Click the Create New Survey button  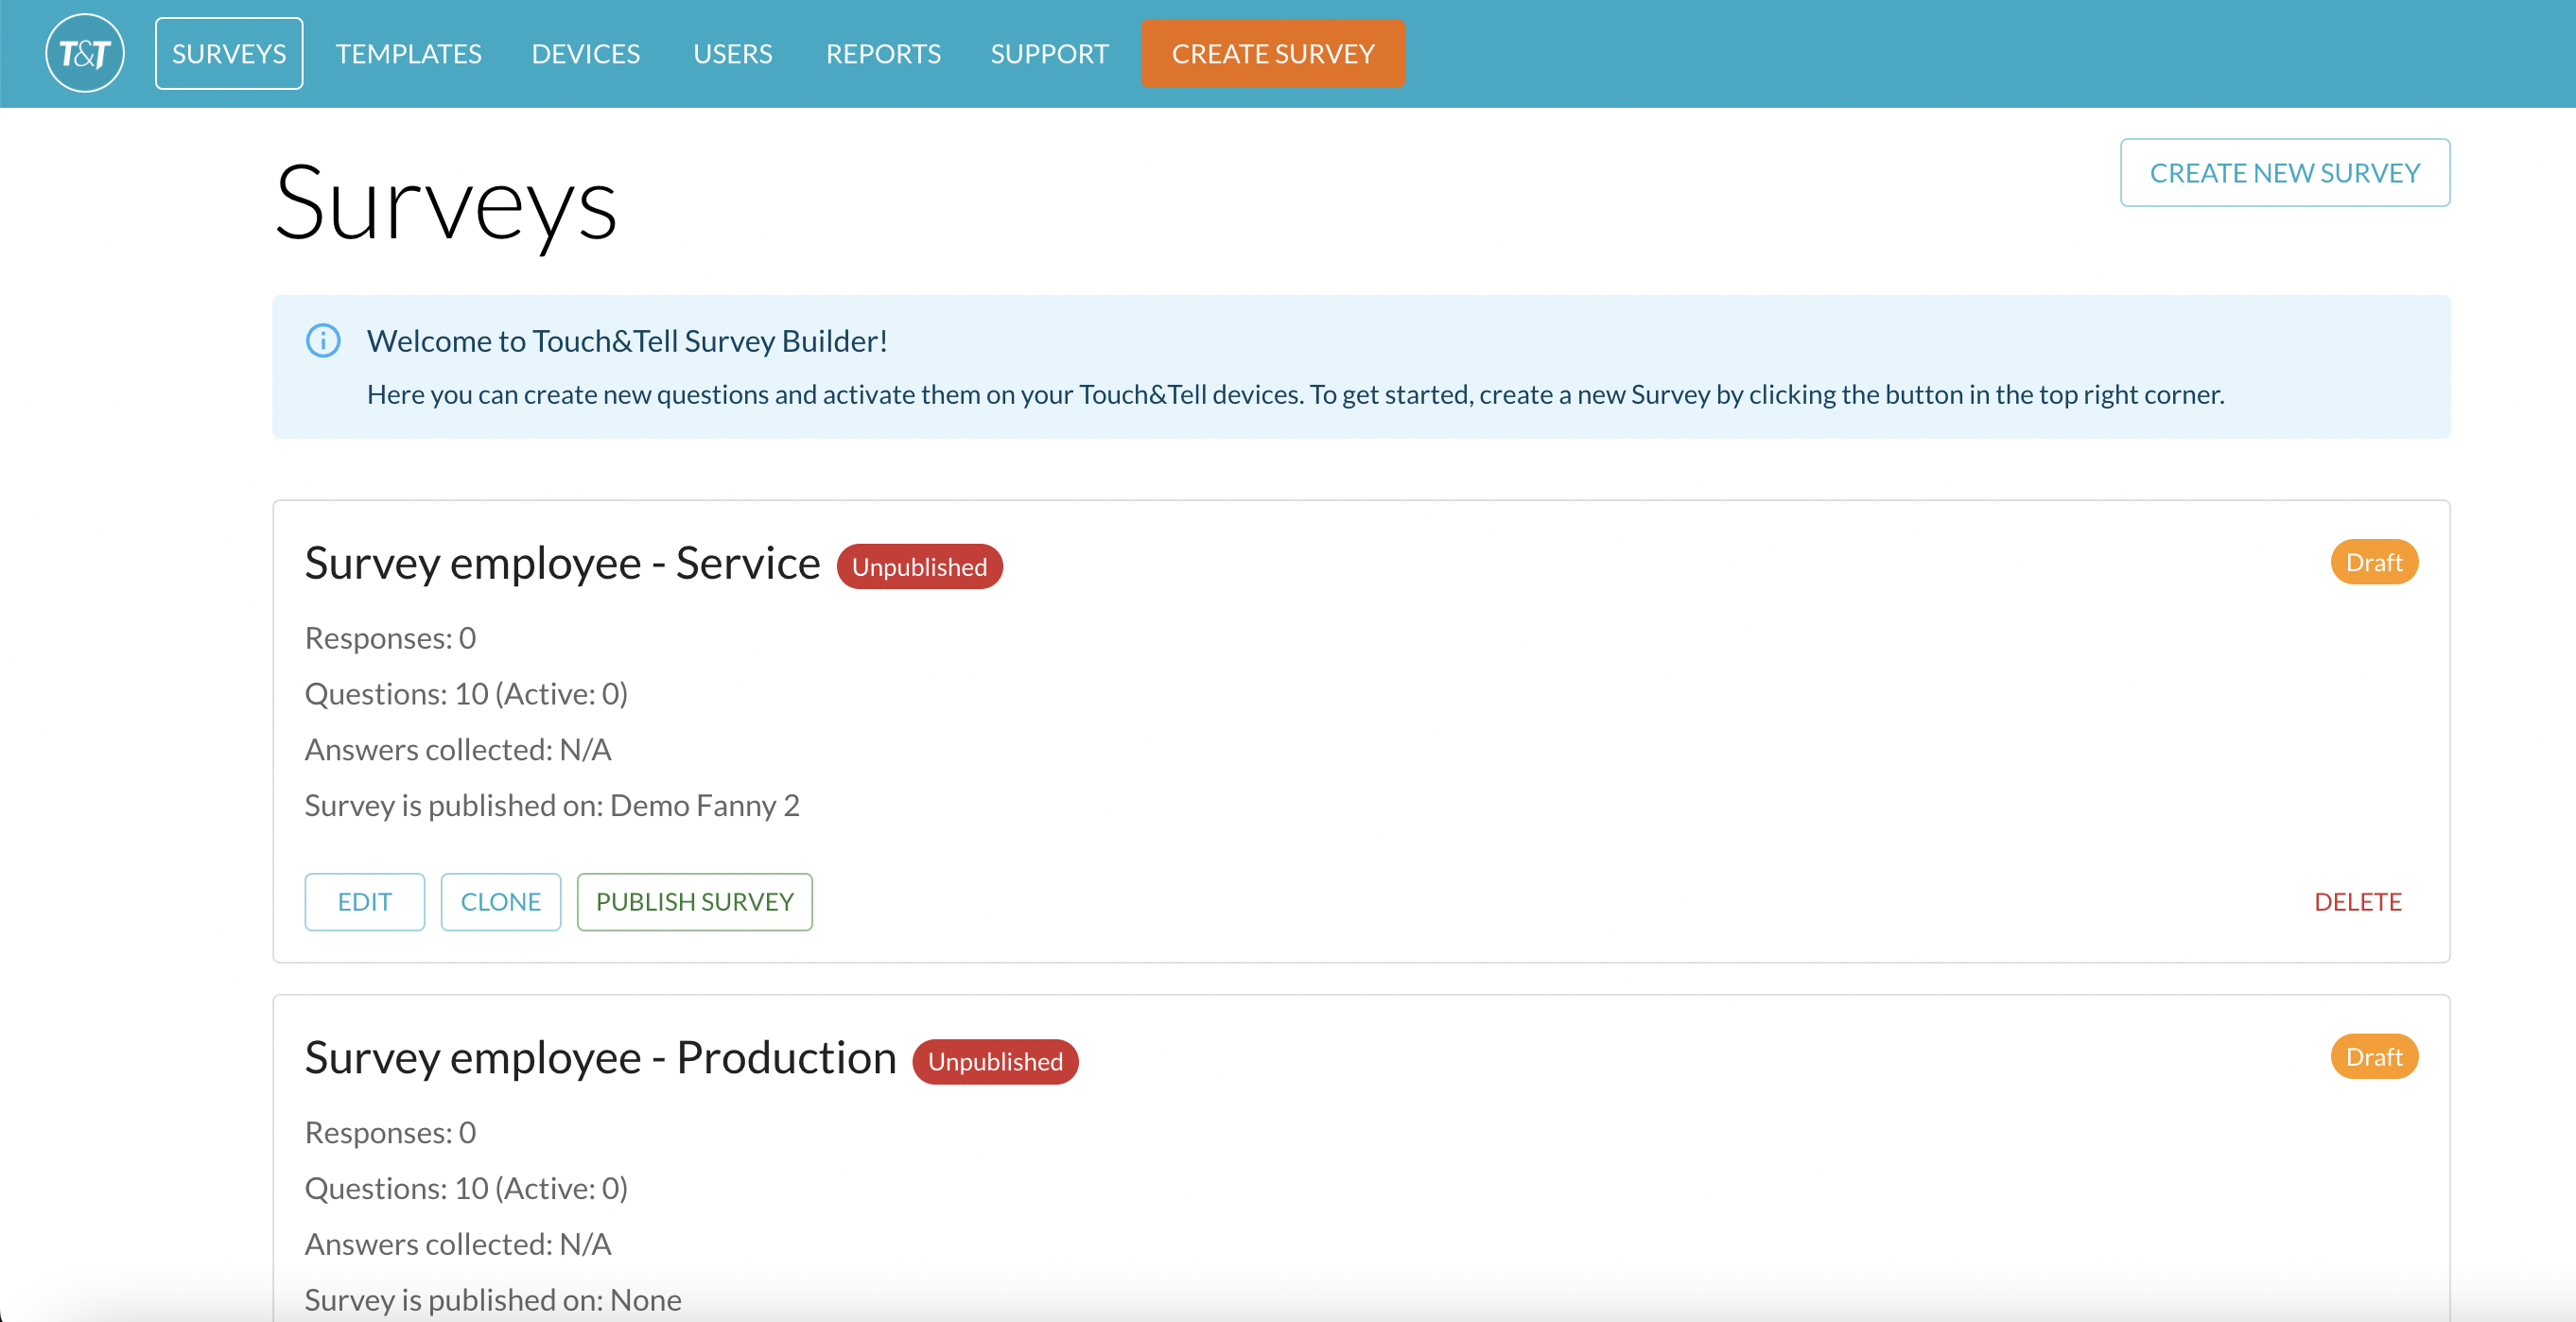pyautogui.click(x=2284, y=173)
